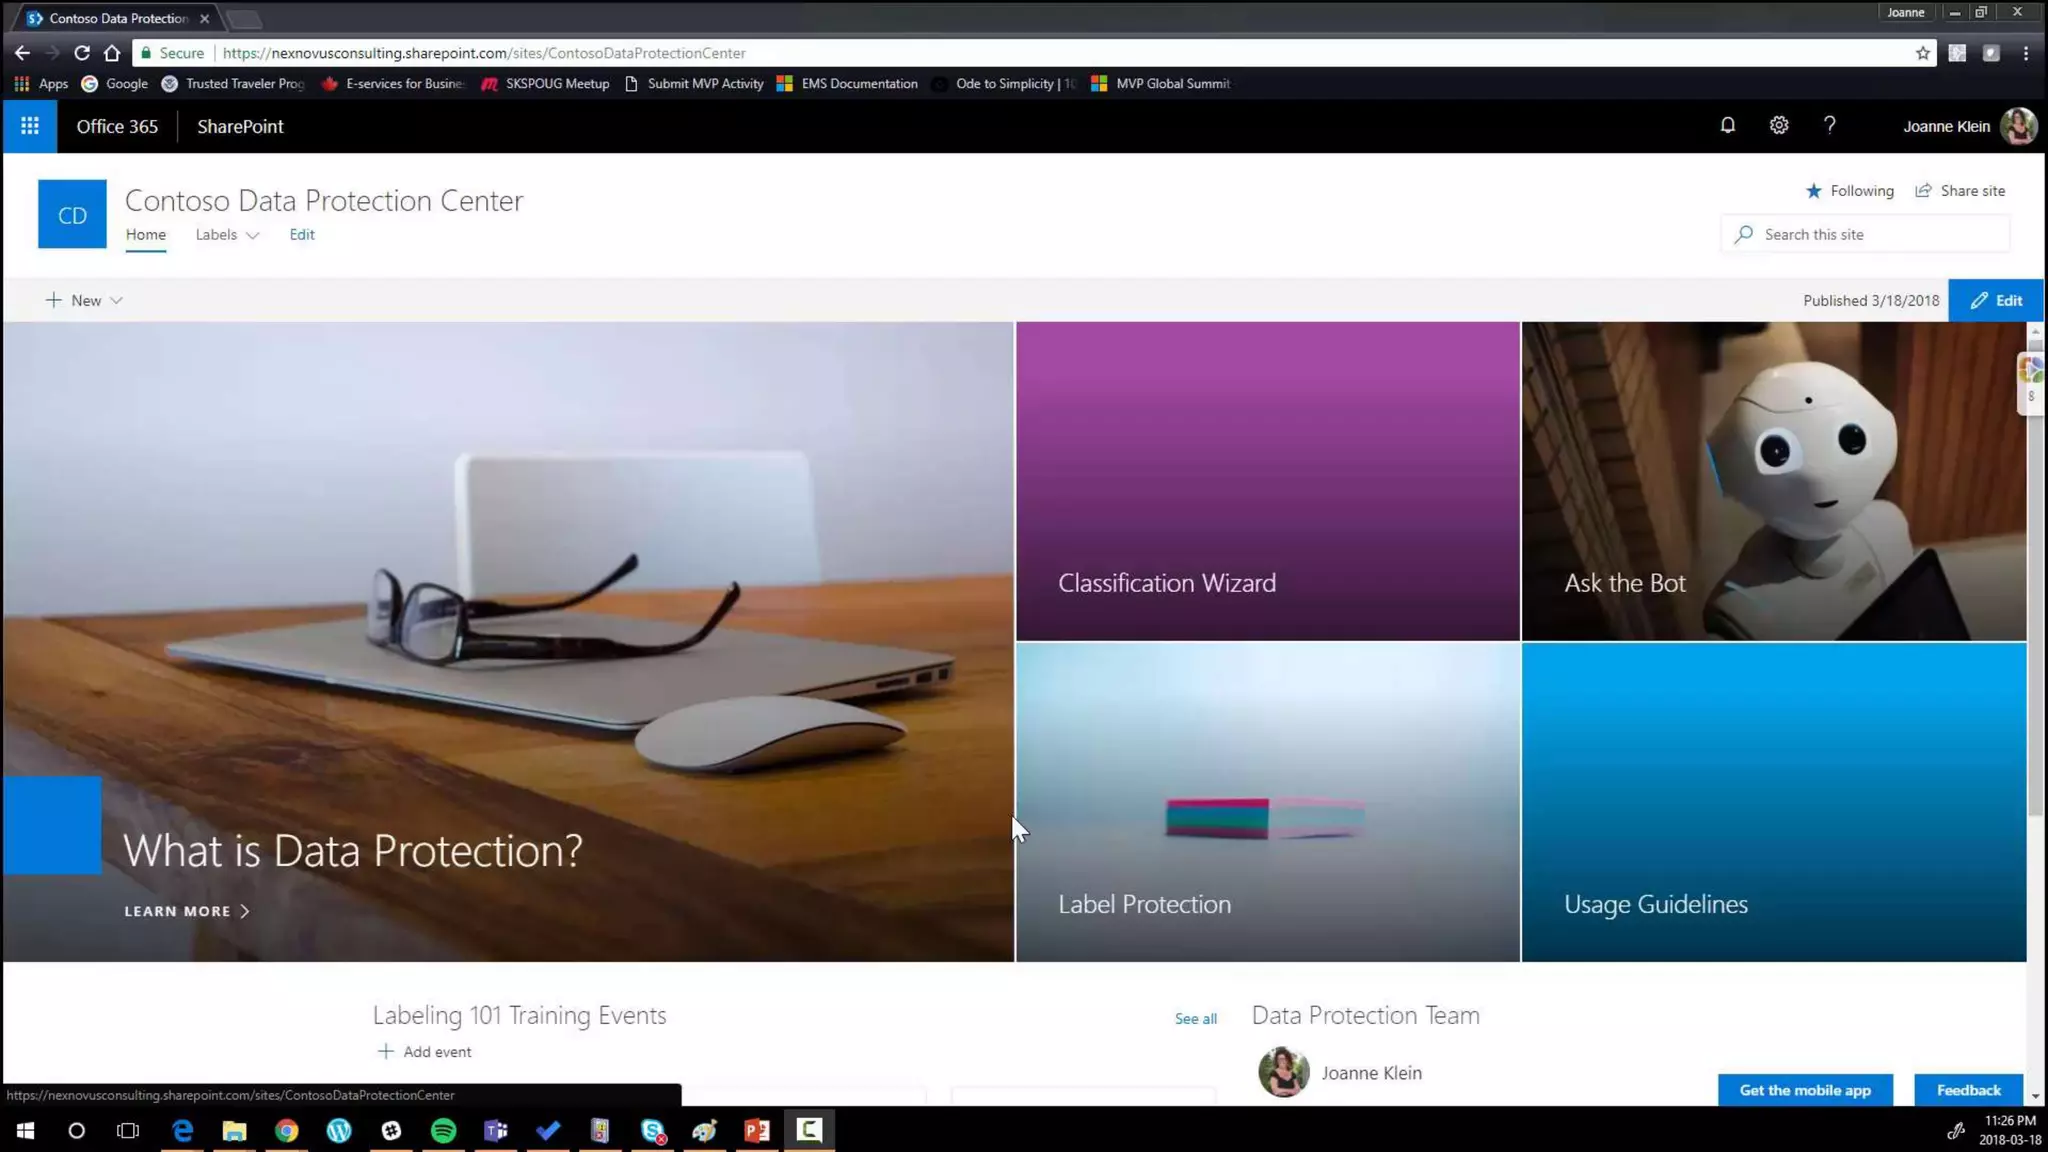Reload the page in Chrome
The width and height of the screenshot is (2048, 1152).
[82, 53]
